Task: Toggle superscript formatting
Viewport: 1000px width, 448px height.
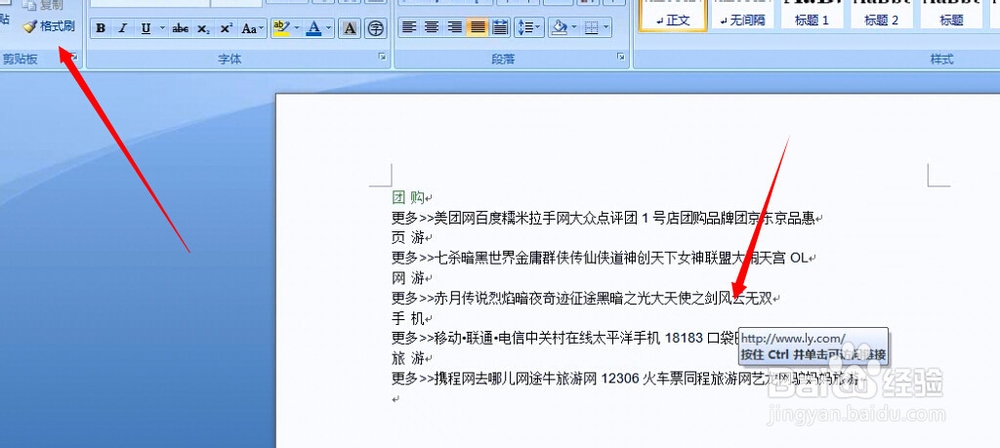Action: (226, 28)
